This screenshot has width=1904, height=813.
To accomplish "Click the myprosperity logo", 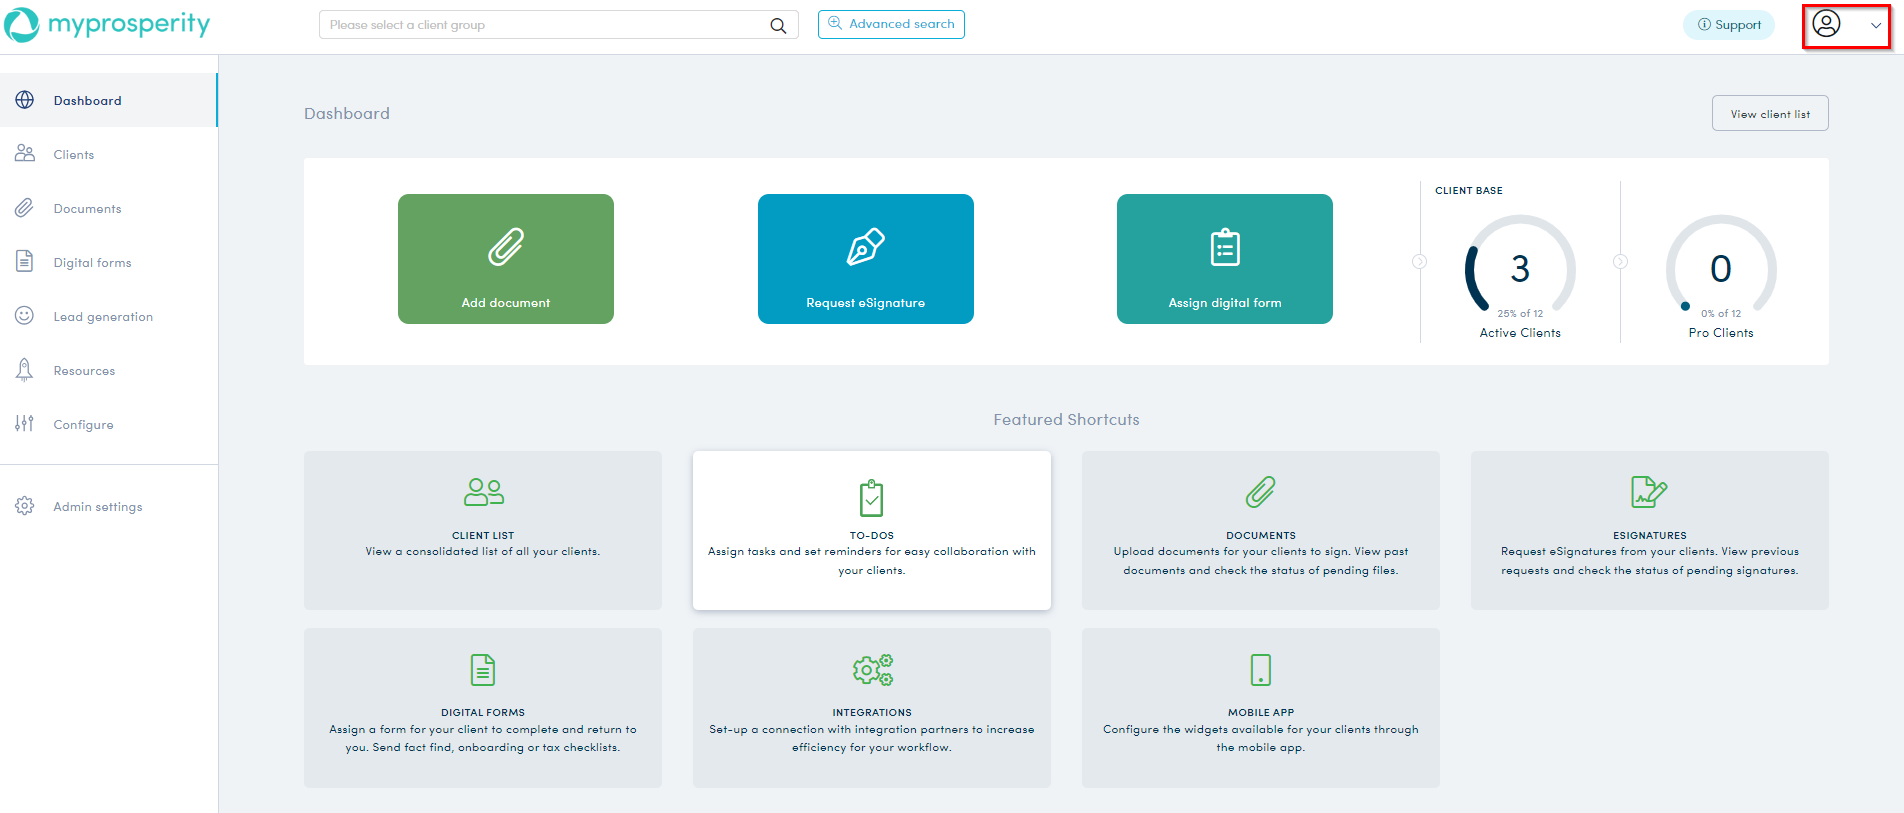I will click(x=108, y=25).
